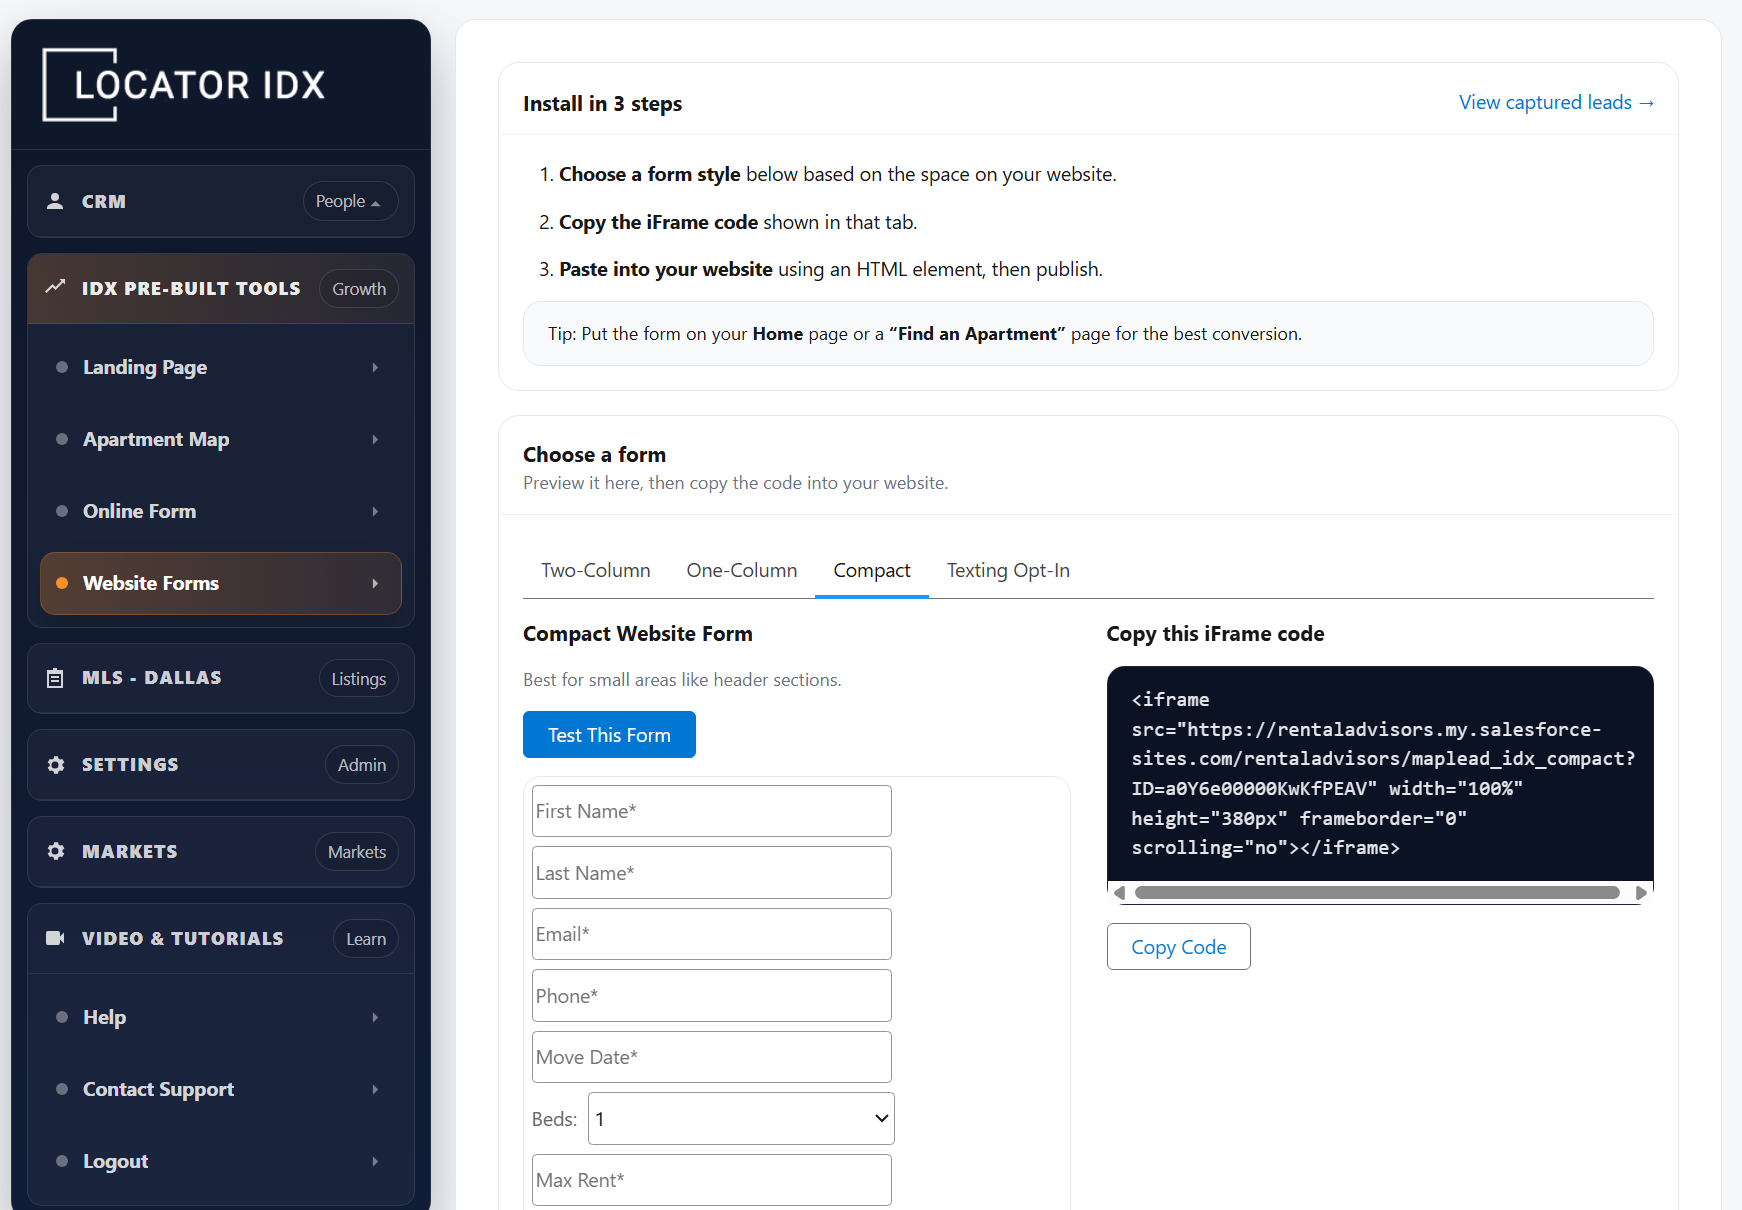Screen dimensions: 1742x1210
Task: Expand the Help chevron
Action: tap(375, 1017)
